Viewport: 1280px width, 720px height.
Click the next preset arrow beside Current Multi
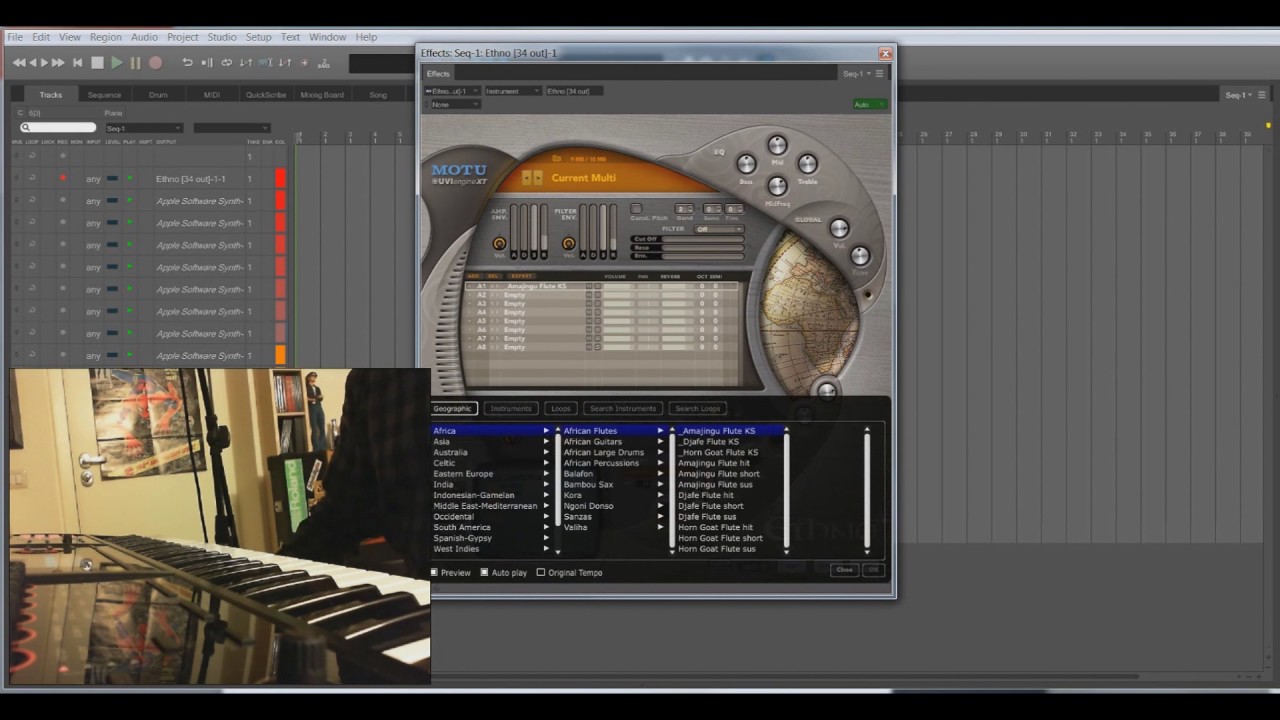[x=538, y=178]
